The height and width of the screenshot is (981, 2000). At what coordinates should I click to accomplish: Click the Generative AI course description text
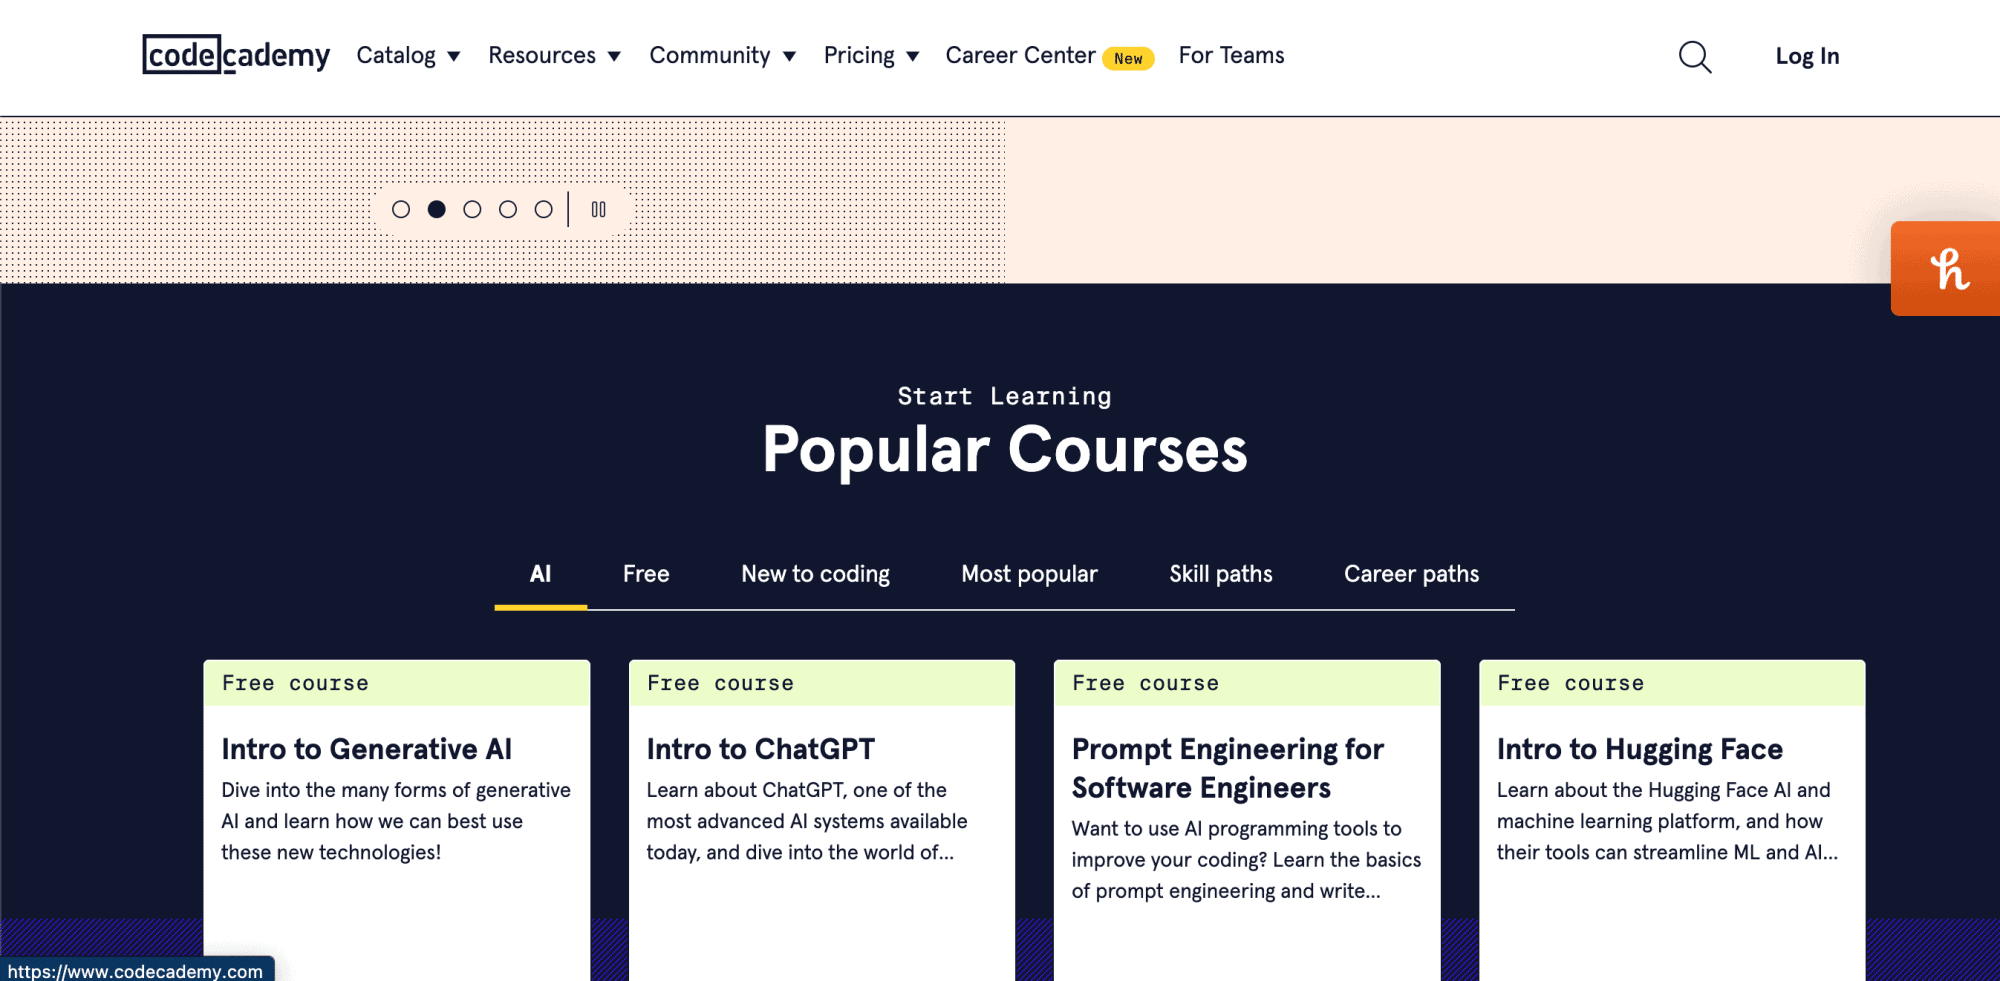coord(396,821)
